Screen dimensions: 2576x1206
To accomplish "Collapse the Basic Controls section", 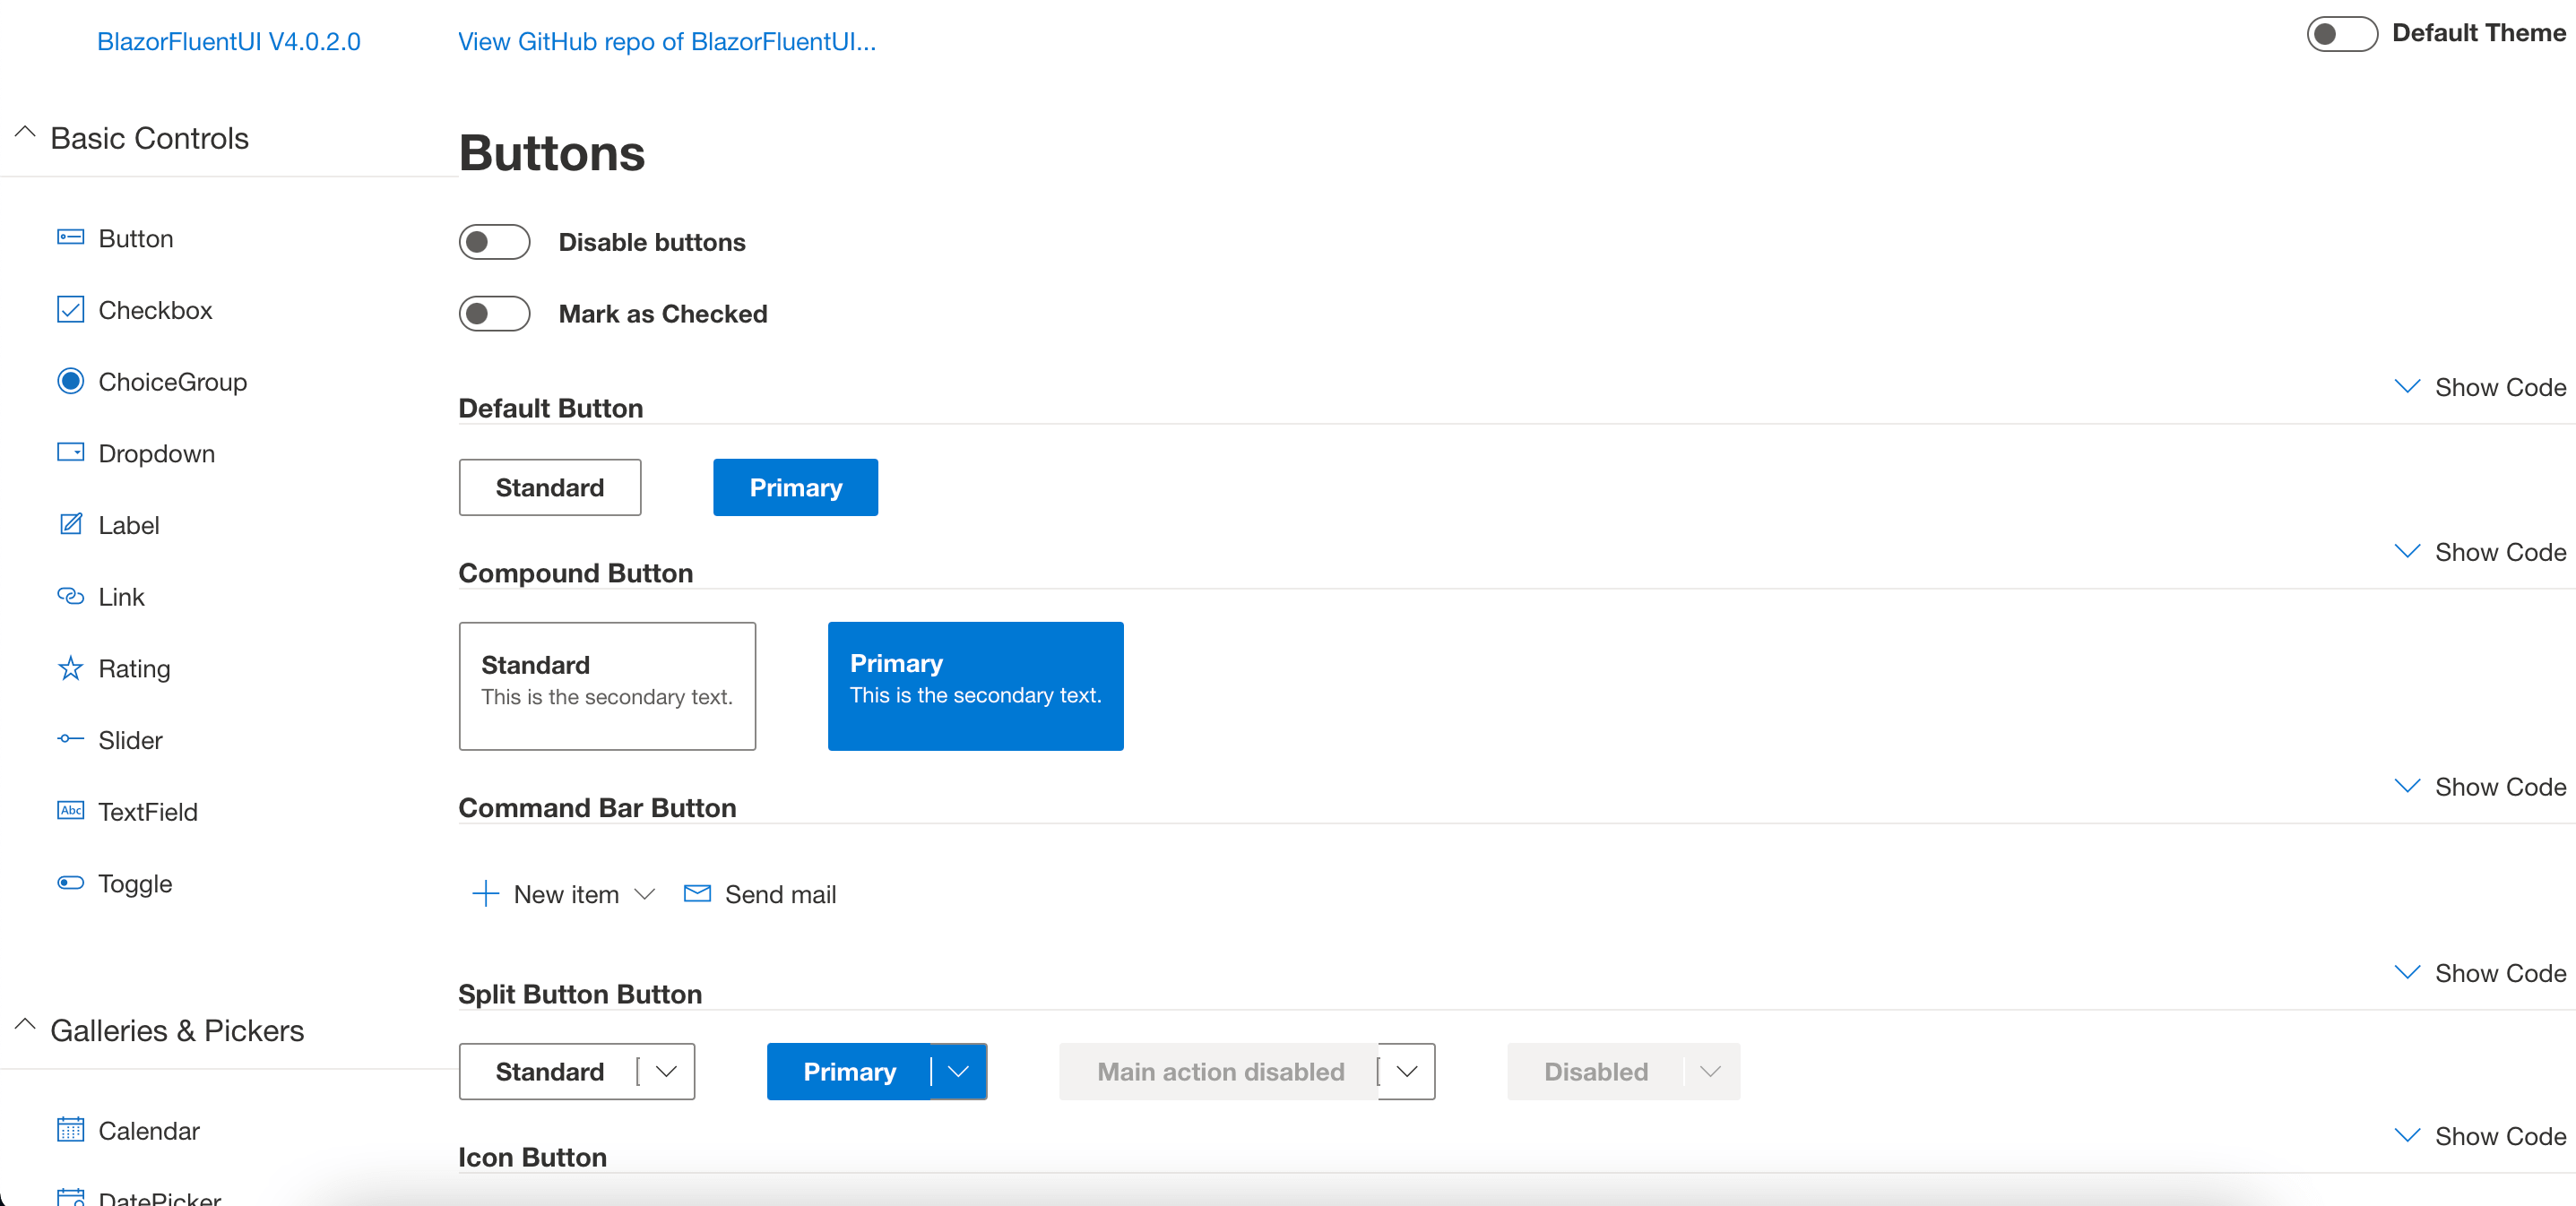I will click(24, 136).
